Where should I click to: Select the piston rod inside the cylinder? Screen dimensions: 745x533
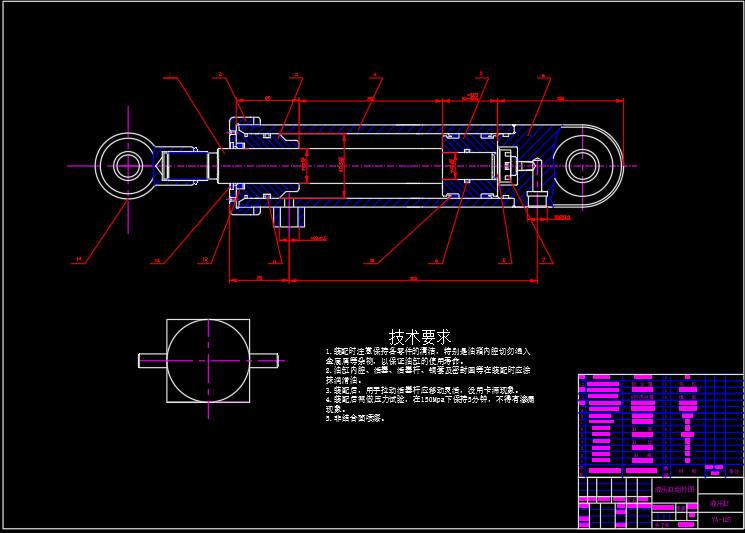380,166
